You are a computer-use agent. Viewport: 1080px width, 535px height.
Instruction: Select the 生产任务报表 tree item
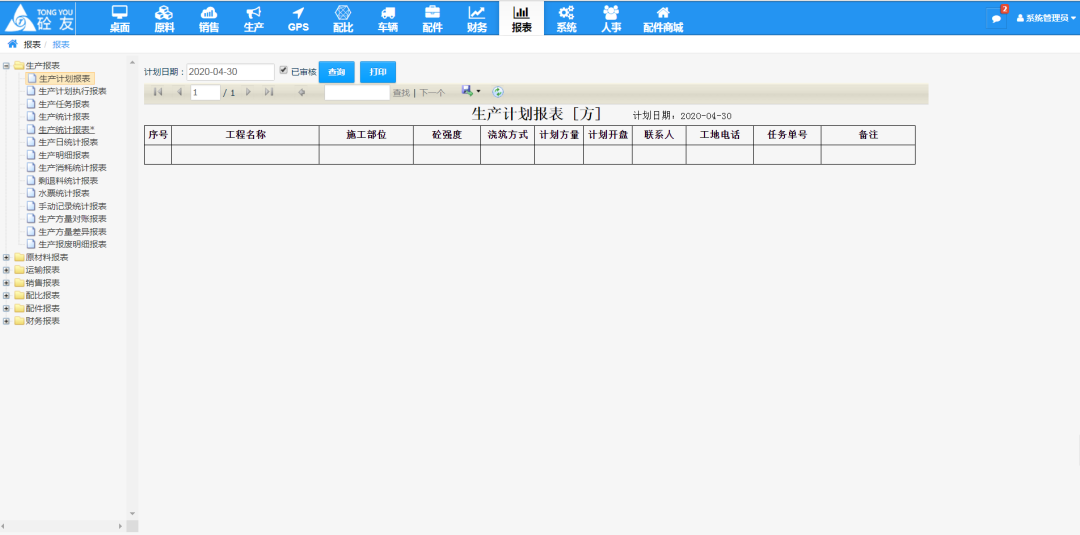point(64,104)
